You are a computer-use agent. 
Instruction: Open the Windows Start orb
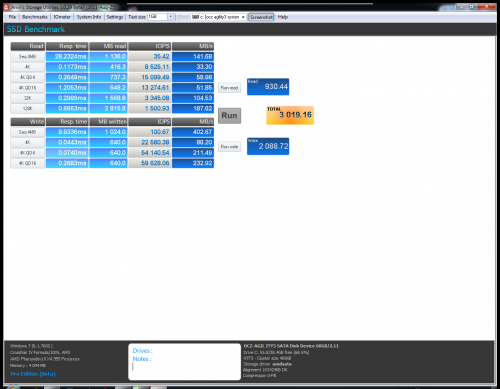pyautogui.click(x=13, y=387)
